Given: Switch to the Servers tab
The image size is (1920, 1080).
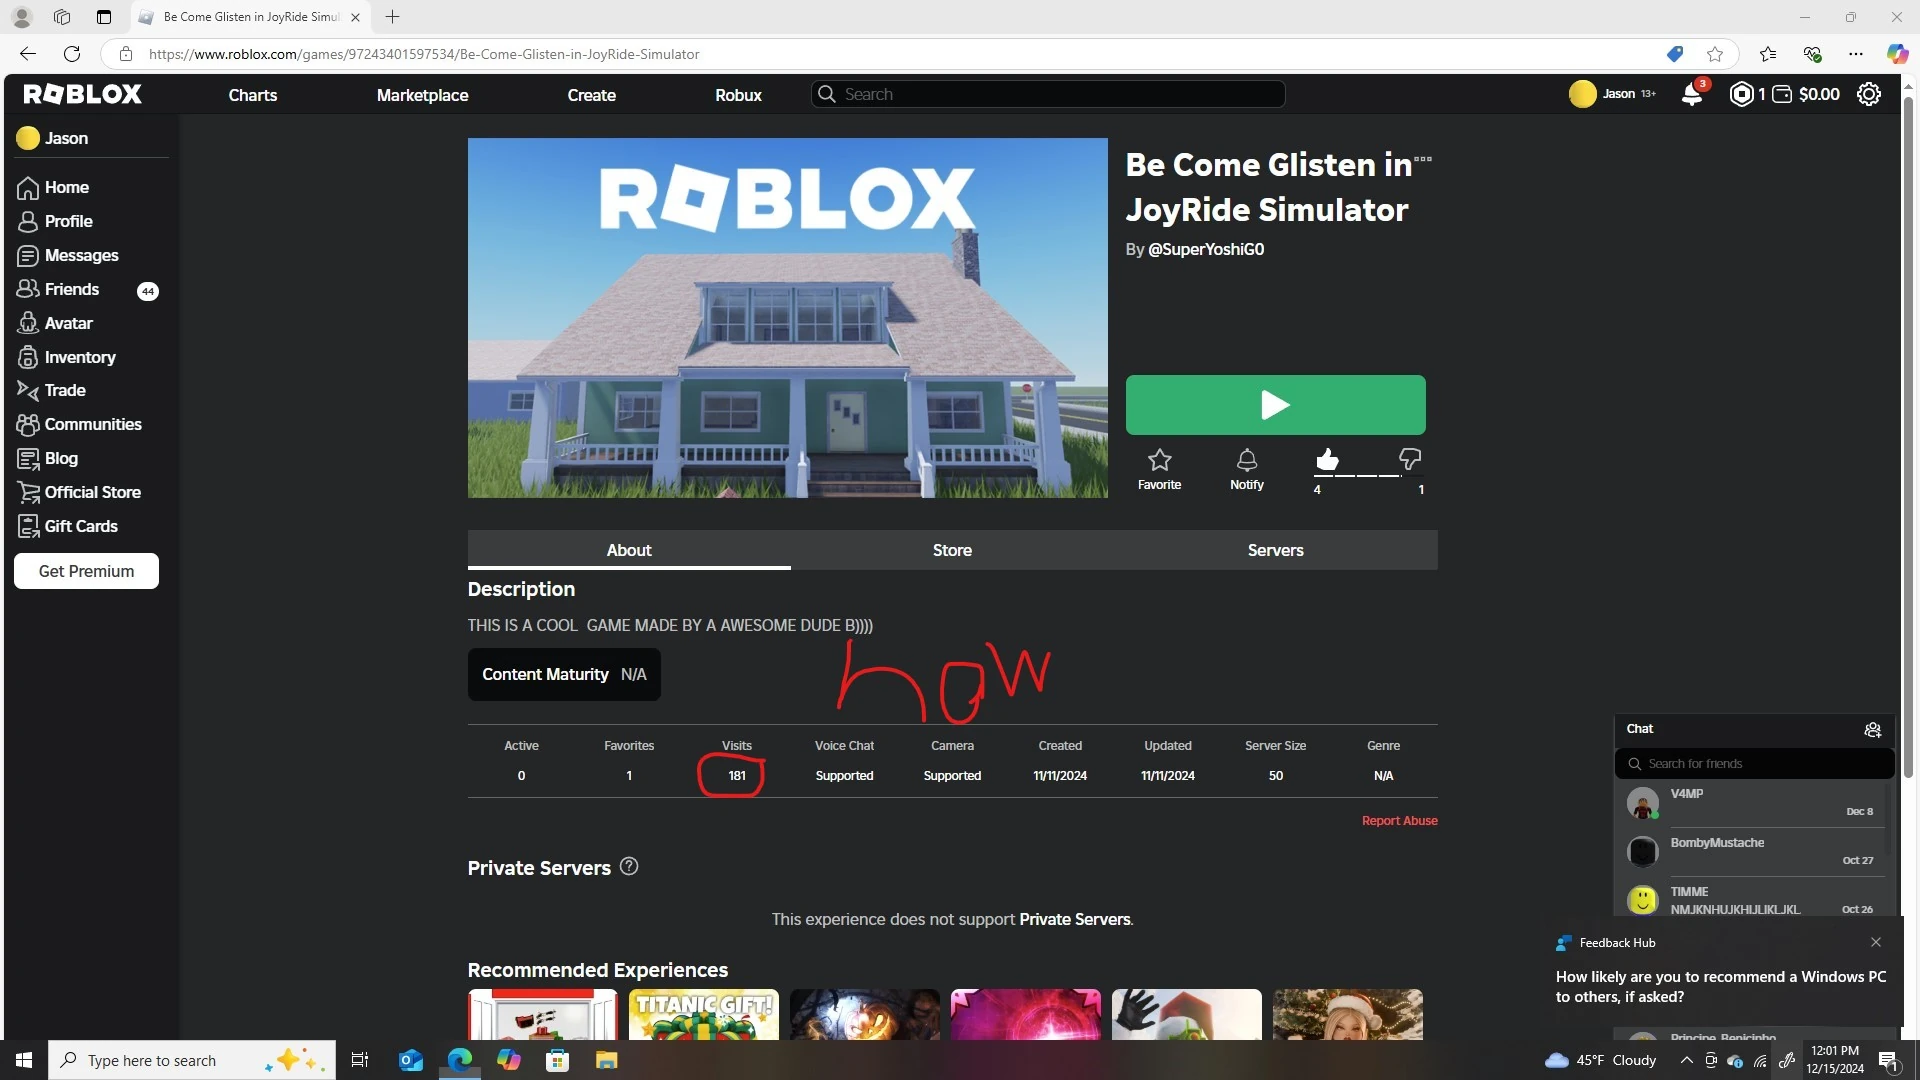Looking at the screenshot, I should click(x=1274, y=549).
